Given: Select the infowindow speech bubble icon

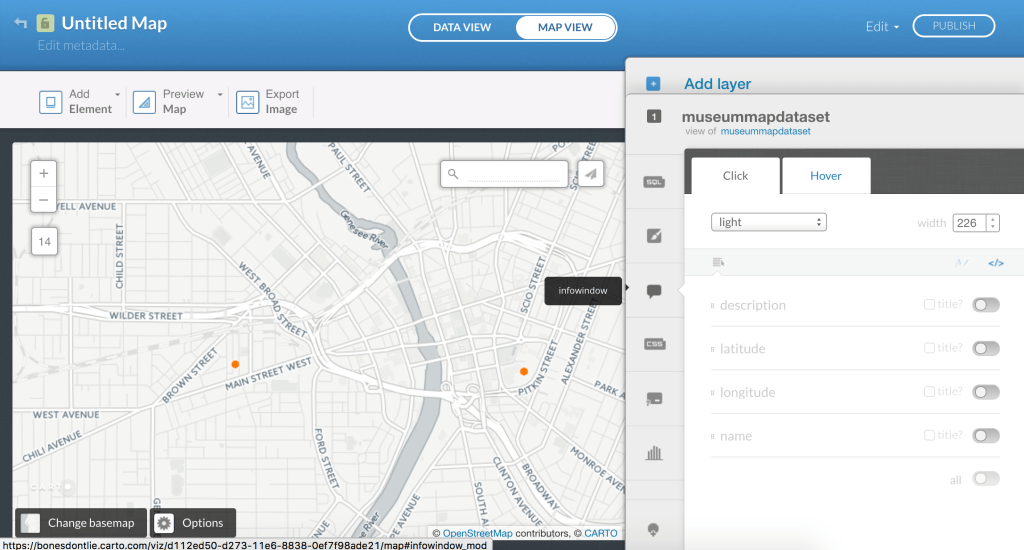Looking at the screenshot, I should [654, 291].
